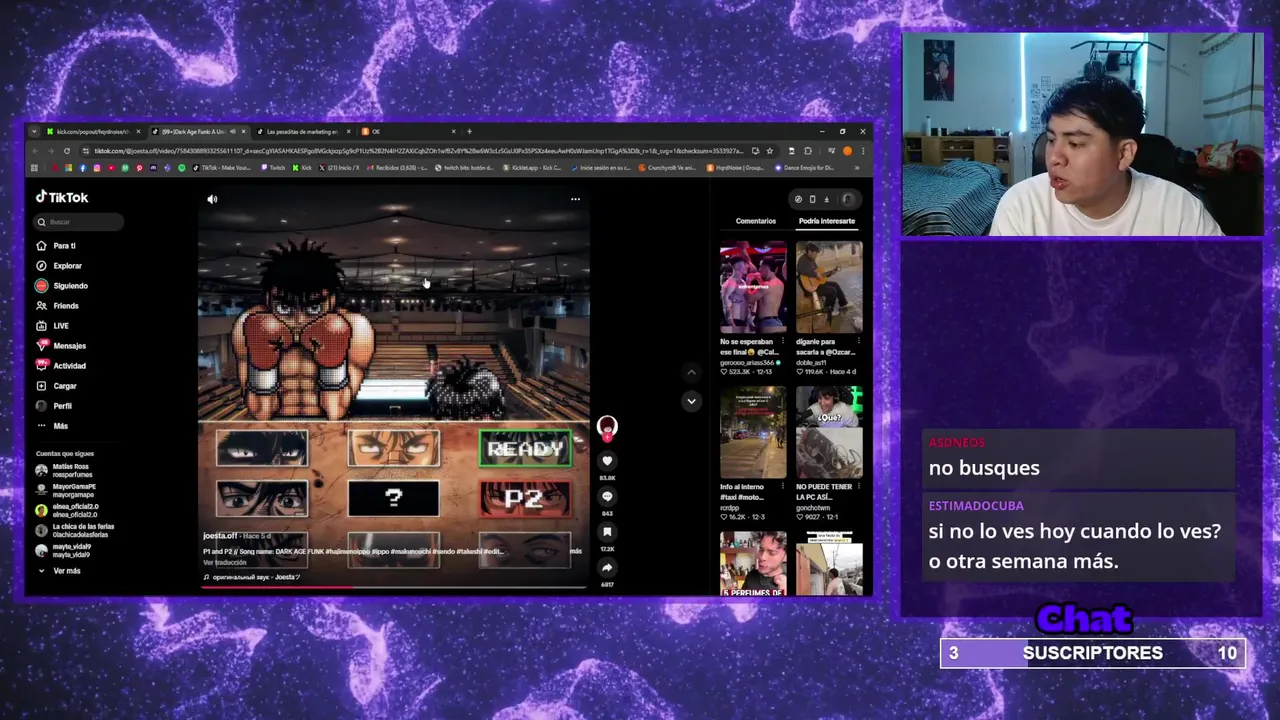1280x720 pixels.
Task: Open options for 'Info al interno' video
Action: pyautogui.click(x=782, y=487)
